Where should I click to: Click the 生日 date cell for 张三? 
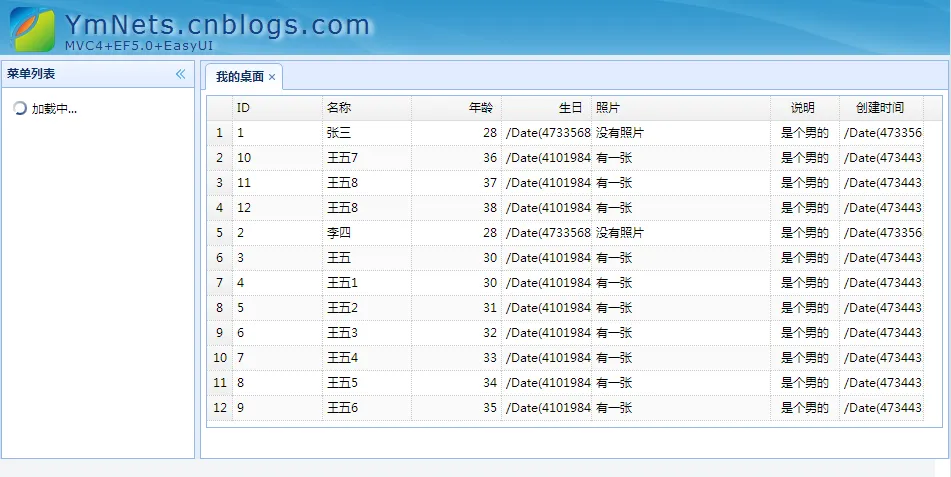[548, 133]
